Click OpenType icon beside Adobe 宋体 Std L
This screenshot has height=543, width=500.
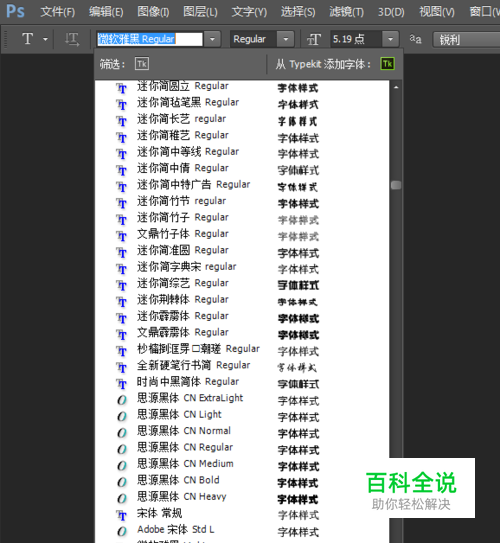(x=122, y=532)
